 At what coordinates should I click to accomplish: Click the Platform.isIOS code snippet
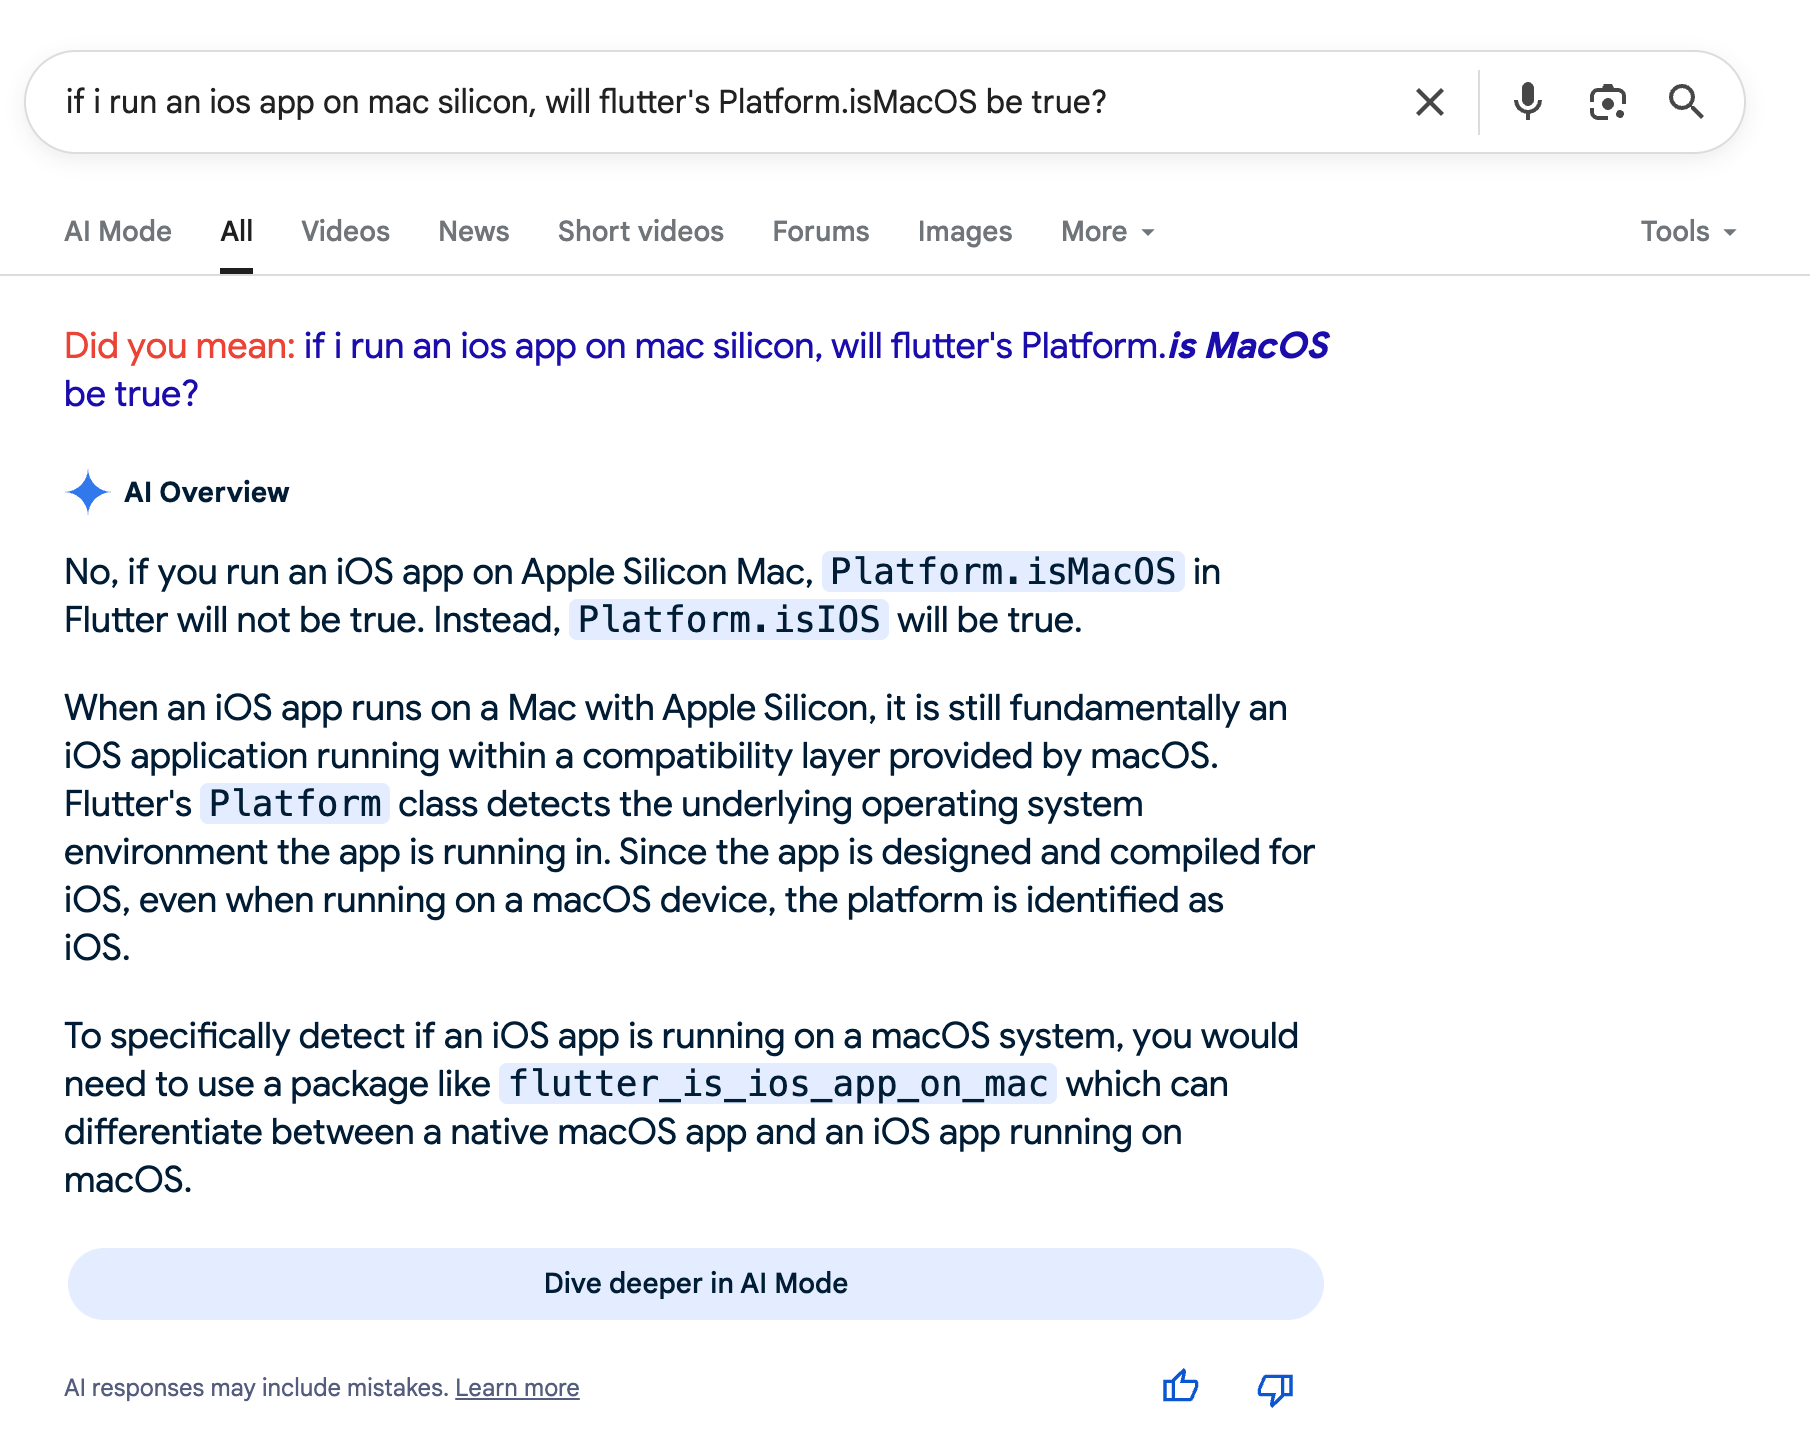(x=729, y=620)
